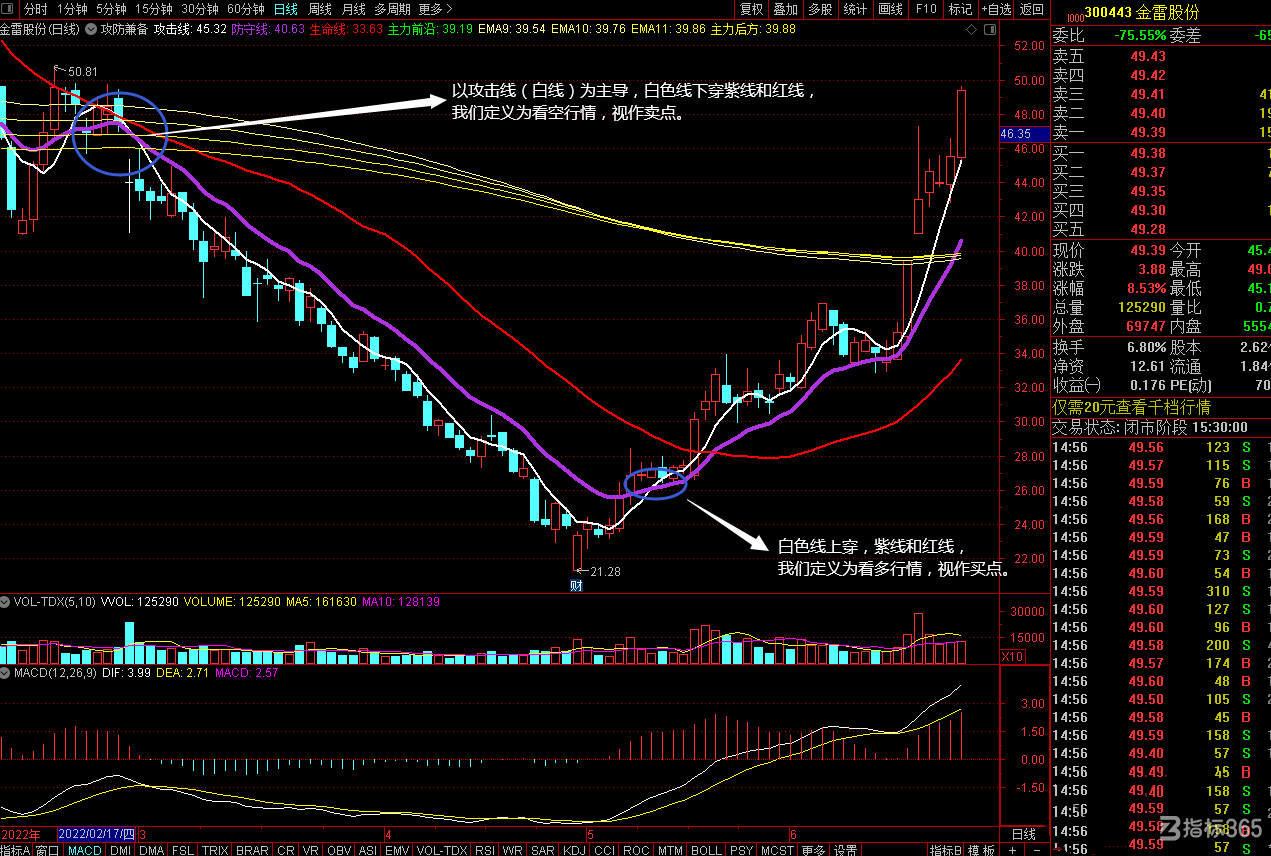
Task: Select the EMV indicator tab
Action: click(x=397, y=850)
